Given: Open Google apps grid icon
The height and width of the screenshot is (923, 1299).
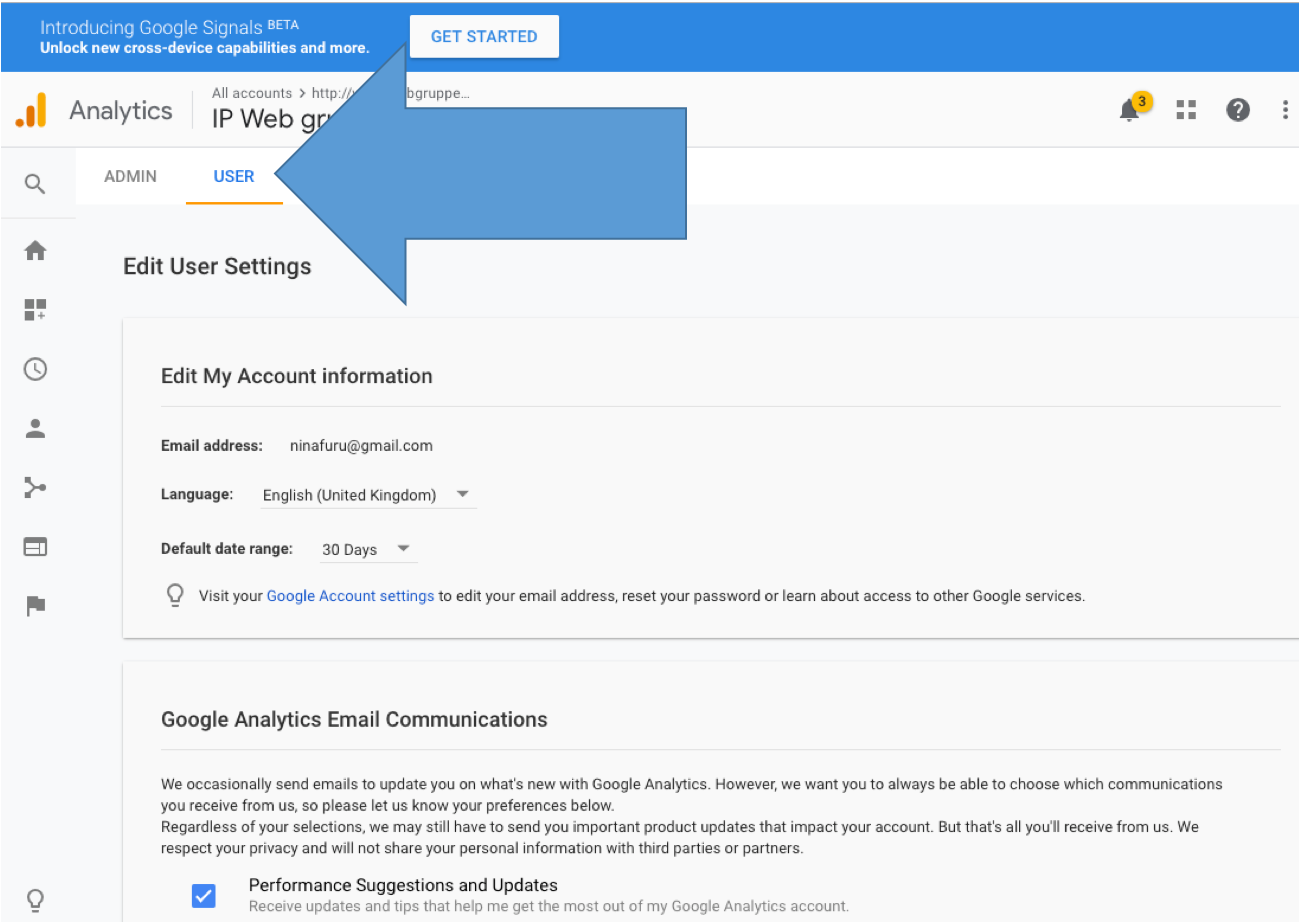Looking at the screenshot, I should pyautogui.click(x=1186, y=110).
